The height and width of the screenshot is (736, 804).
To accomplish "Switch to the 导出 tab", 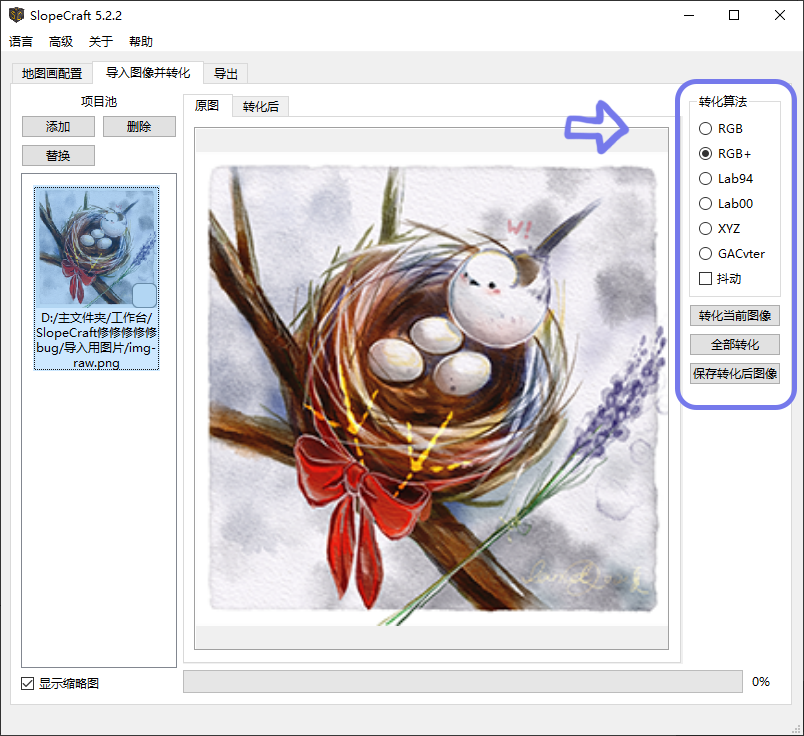I will [226, 74].
